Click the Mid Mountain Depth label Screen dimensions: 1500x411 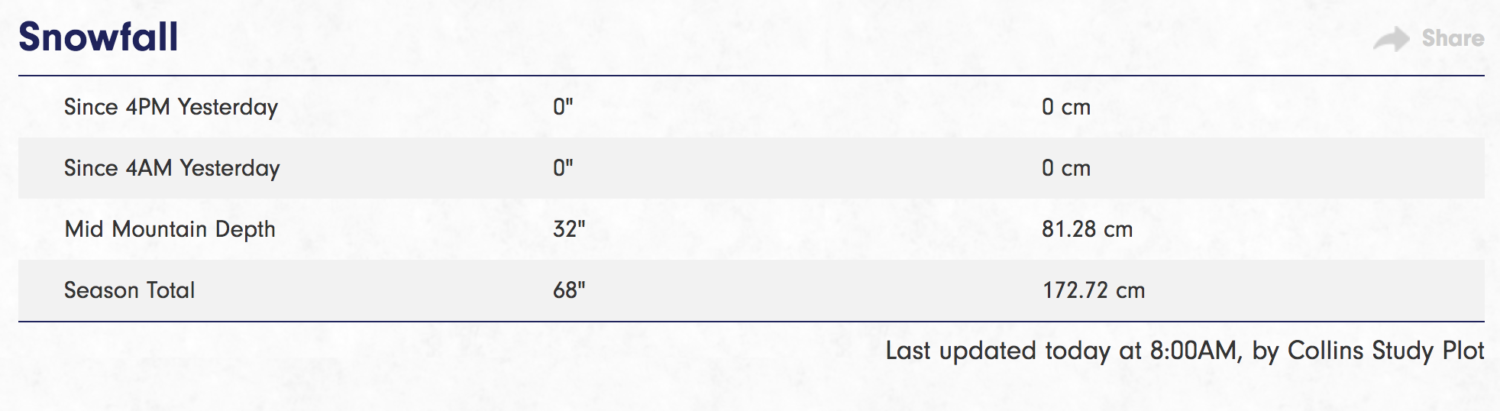[170, 229]
